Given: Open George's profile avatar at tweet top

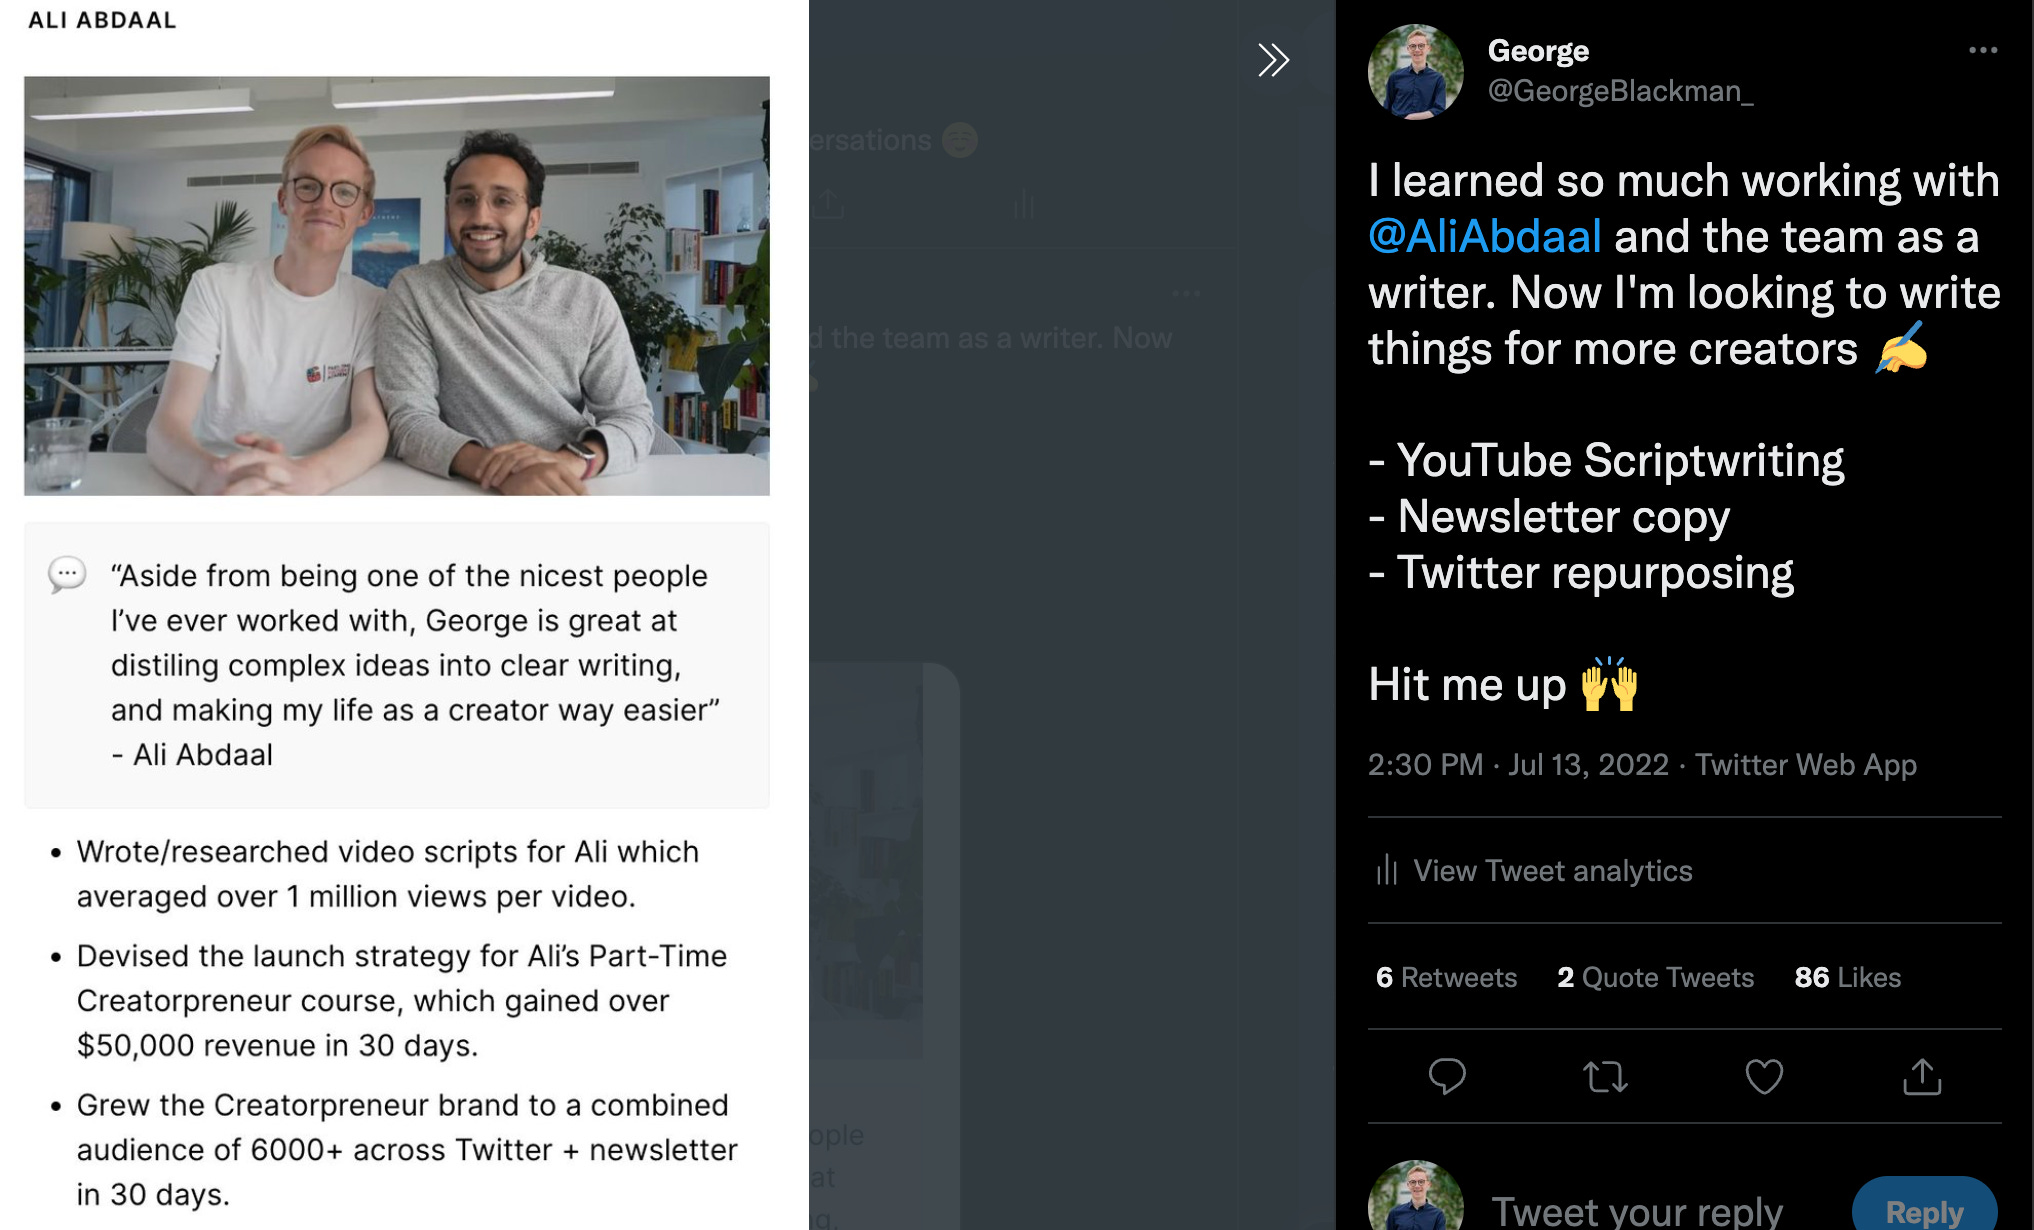Looking at the screenshot, I should [1415, 72].
